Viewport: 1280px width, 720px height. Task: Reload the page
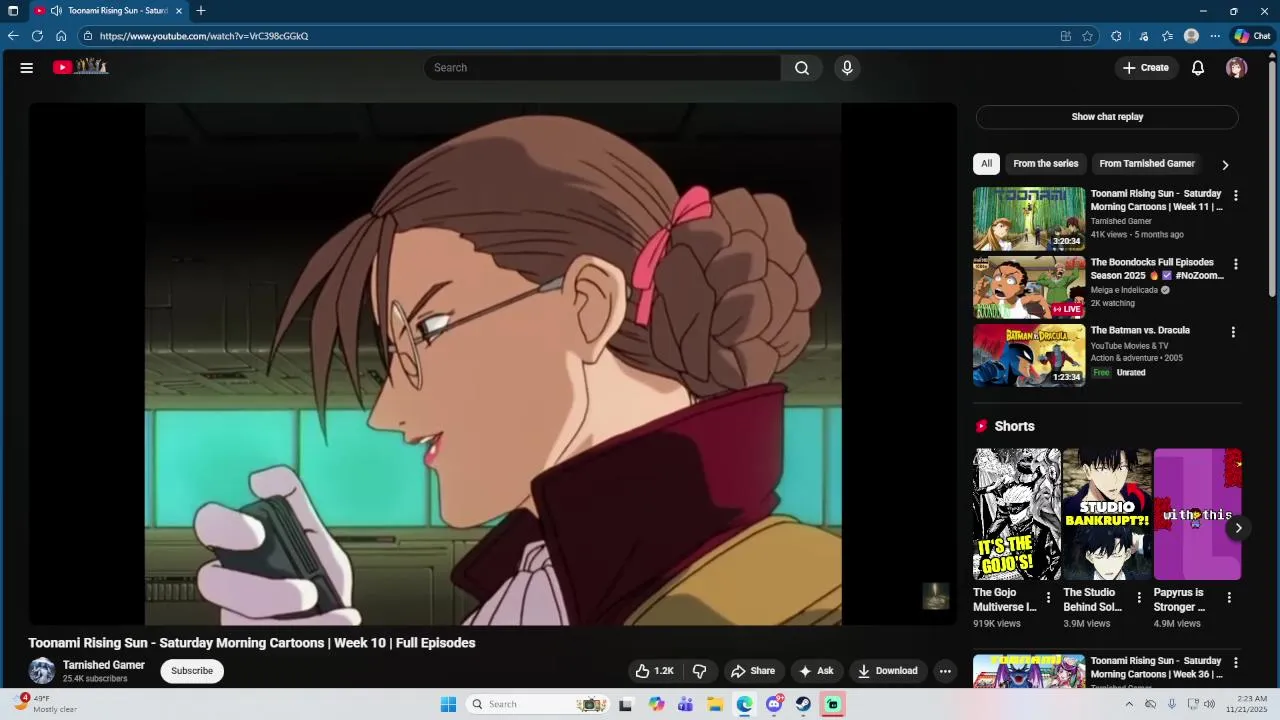37,36
